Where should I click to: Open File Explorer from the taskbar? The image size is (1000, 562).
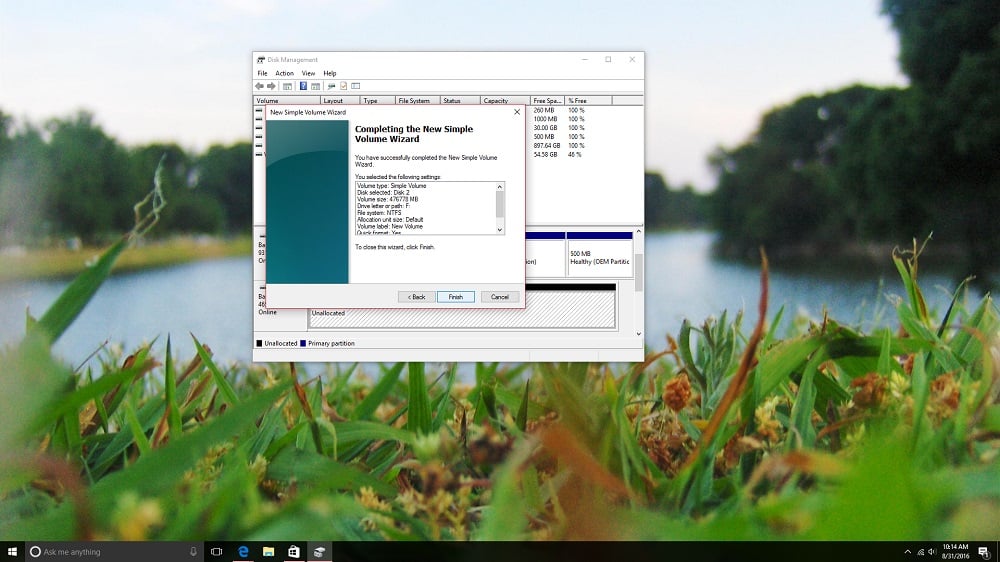coord(268,551)
